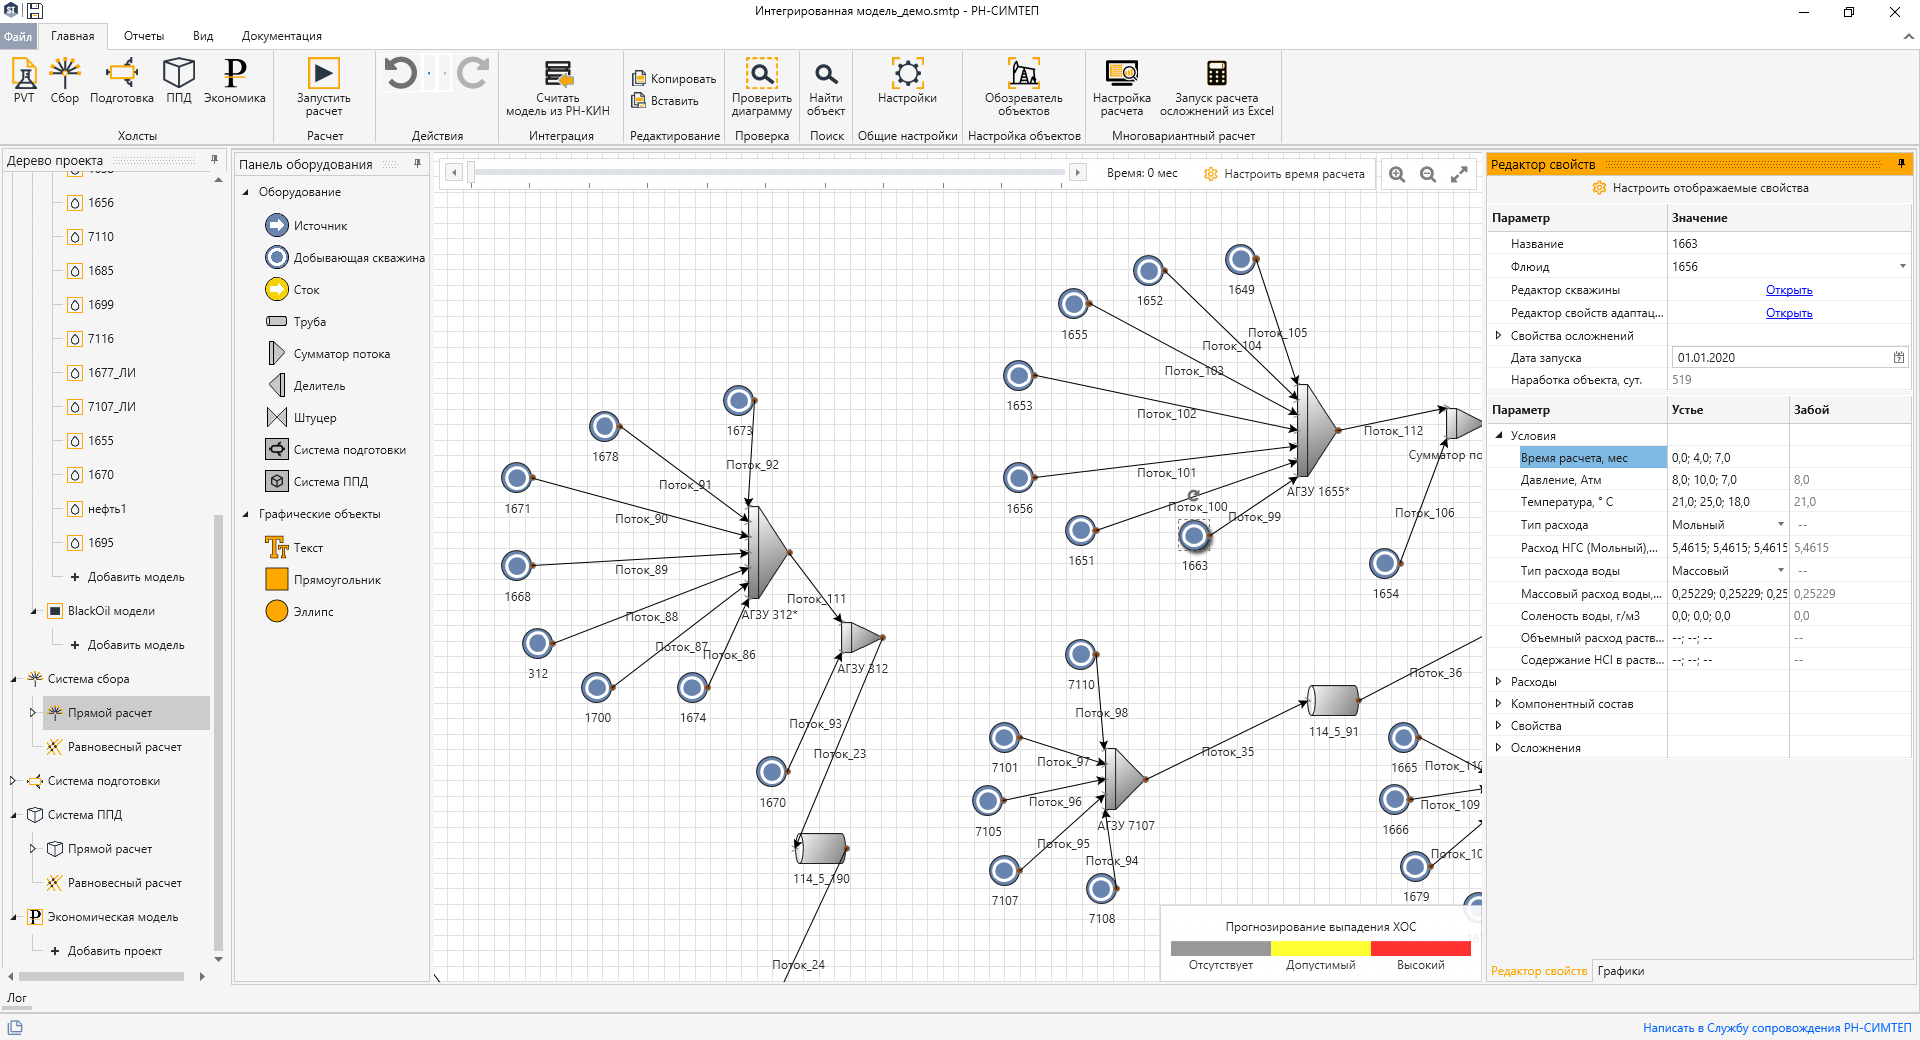Viewport: 1920px width, 1040px height.
Task: Switch to the Вид tab
Action: click(x=203, y=36)
